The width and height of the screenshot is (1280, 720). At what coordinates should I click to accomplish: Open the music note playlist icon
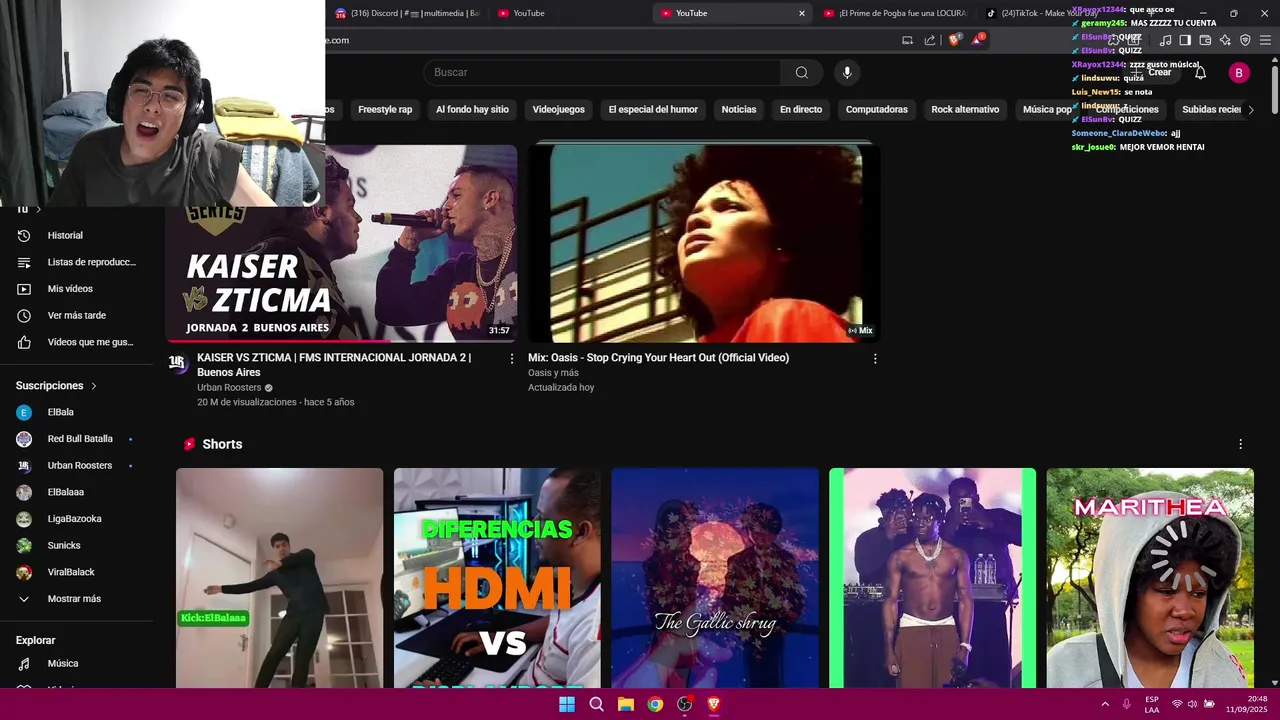click(x=1165, y=40)
